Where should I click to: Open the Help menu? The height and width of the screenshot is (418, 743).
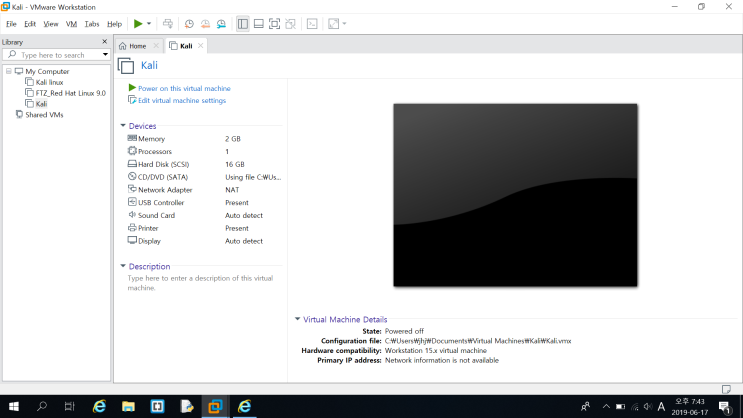(x=114, y=24)
